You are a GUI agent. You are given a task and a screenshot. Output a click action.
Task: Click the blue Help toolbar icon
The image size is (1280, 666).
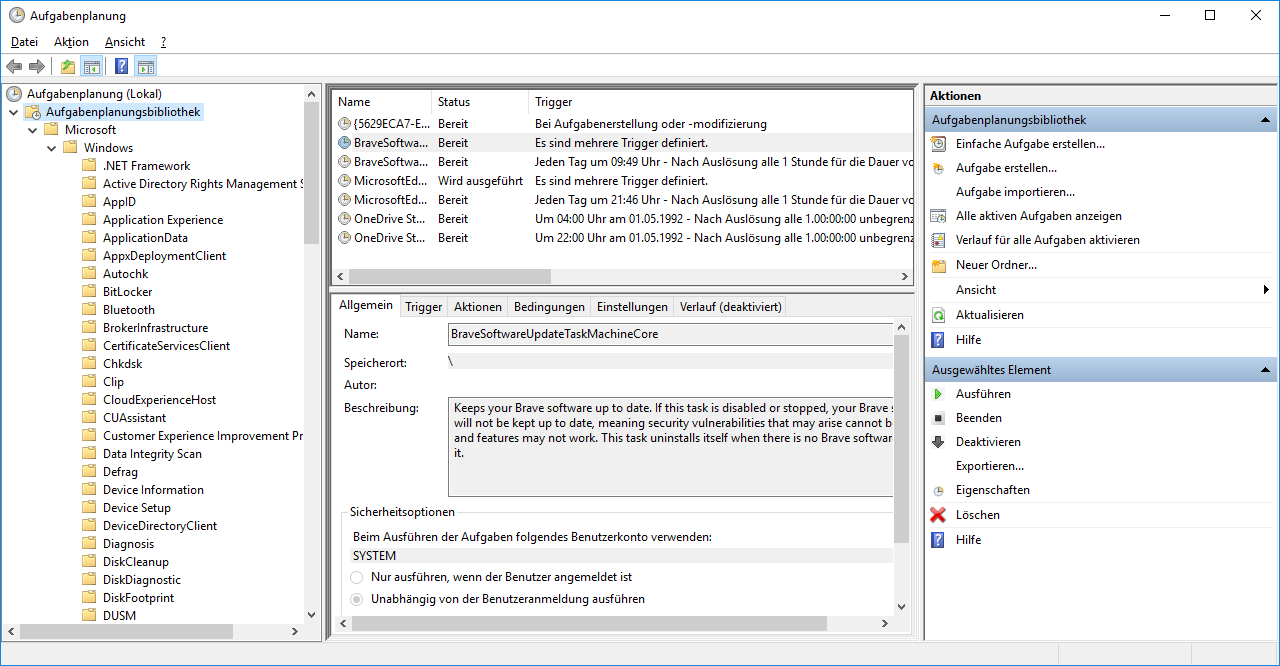coord(122,67)
